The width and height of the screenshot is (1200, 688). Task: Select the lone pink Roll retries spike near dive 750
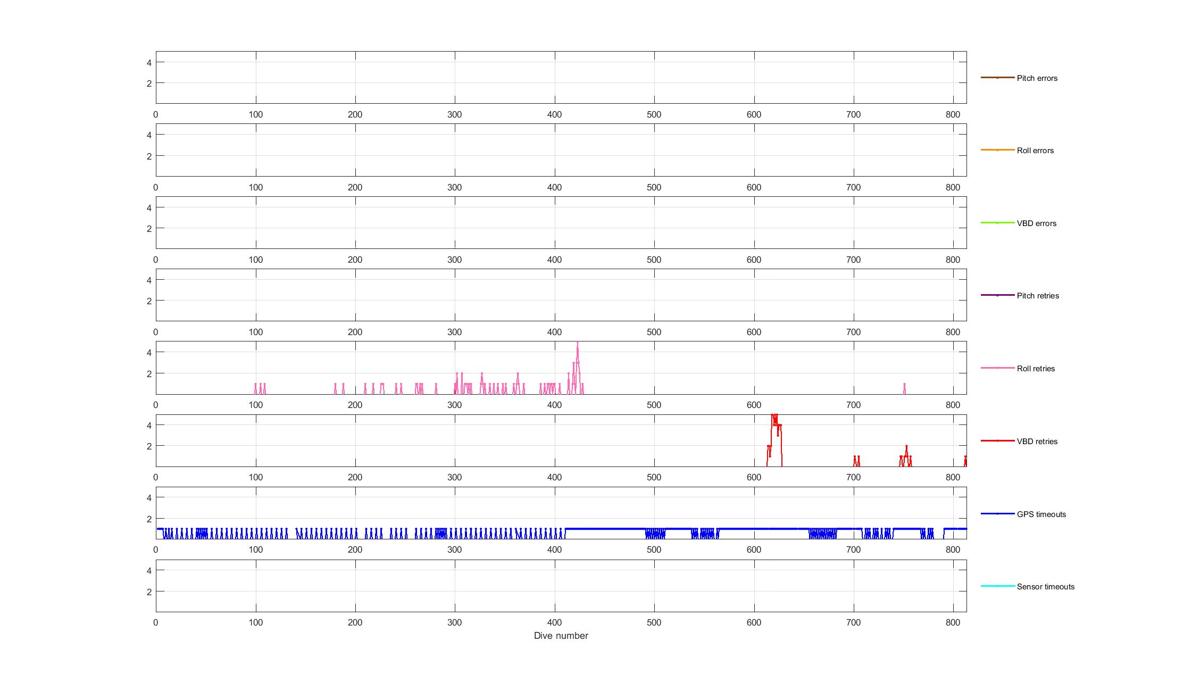[904, 388]
